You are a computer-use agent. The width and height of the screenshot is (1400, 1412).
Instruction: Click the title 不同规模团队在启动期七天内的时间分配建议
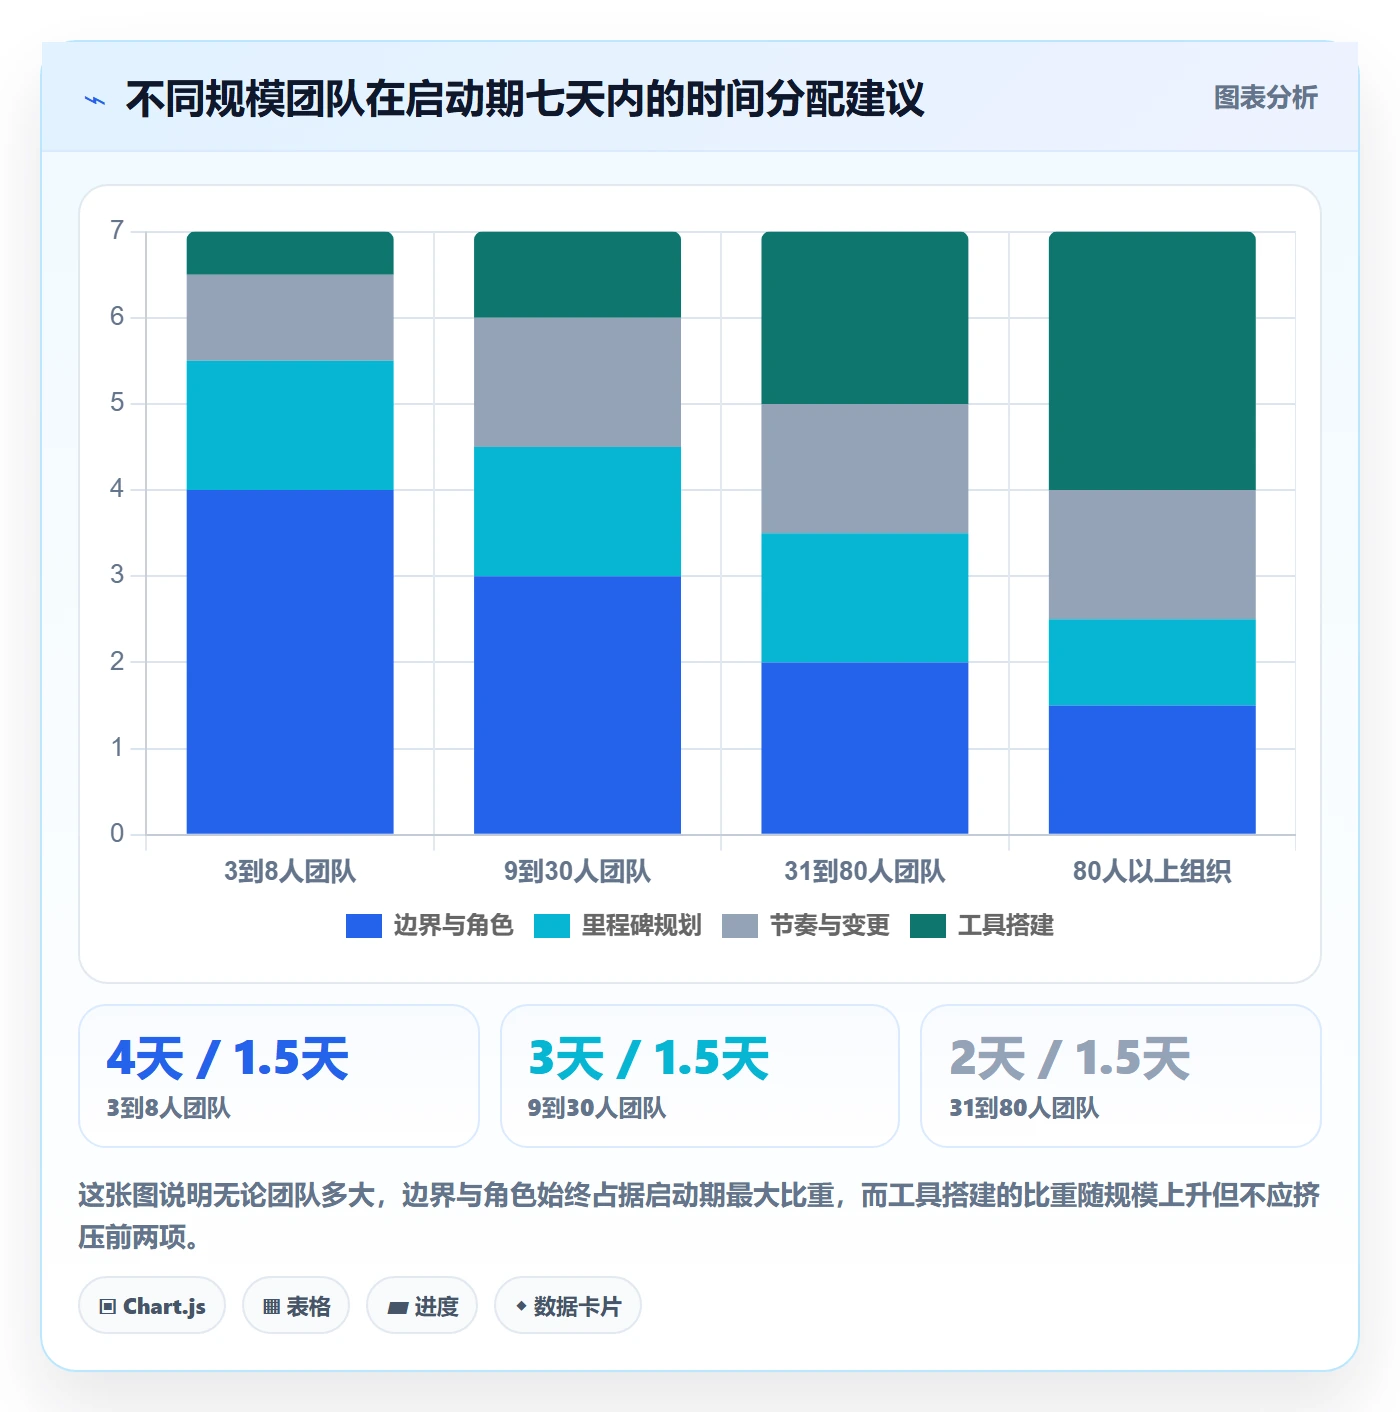[x=525, y=99]
